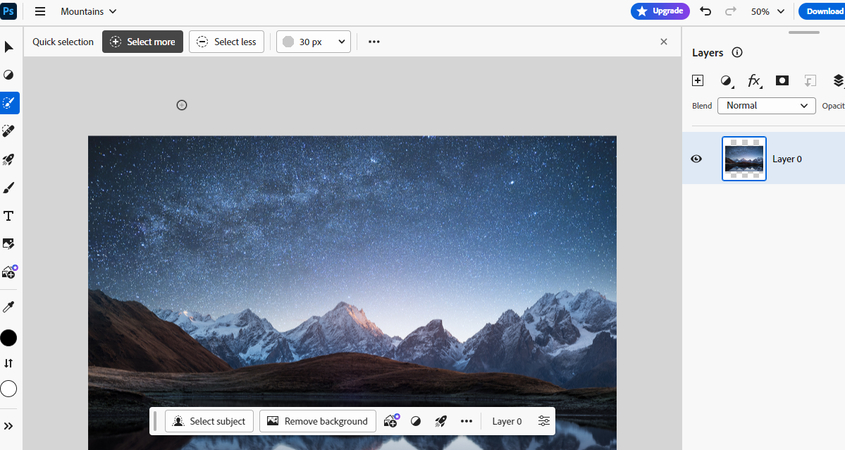The image size is (845, 450).
Task: Click the Download button
Action: 822,11
